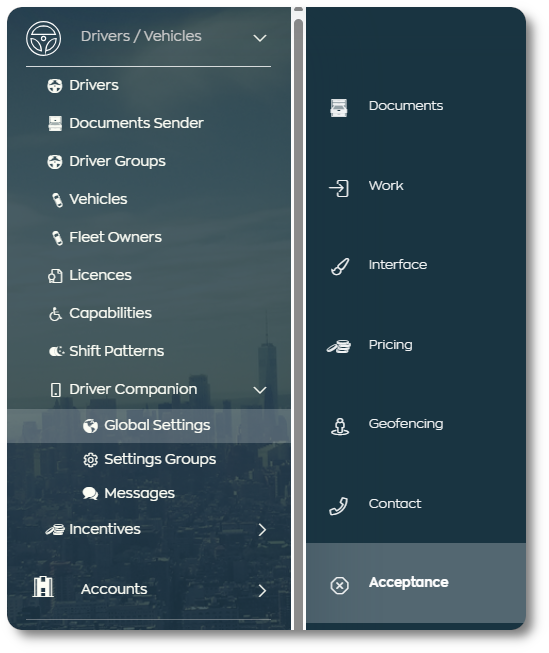Click the Accounts building icon
Viewport: 549px width, 653px height.
pyautogui.click(x=43, y=586)
